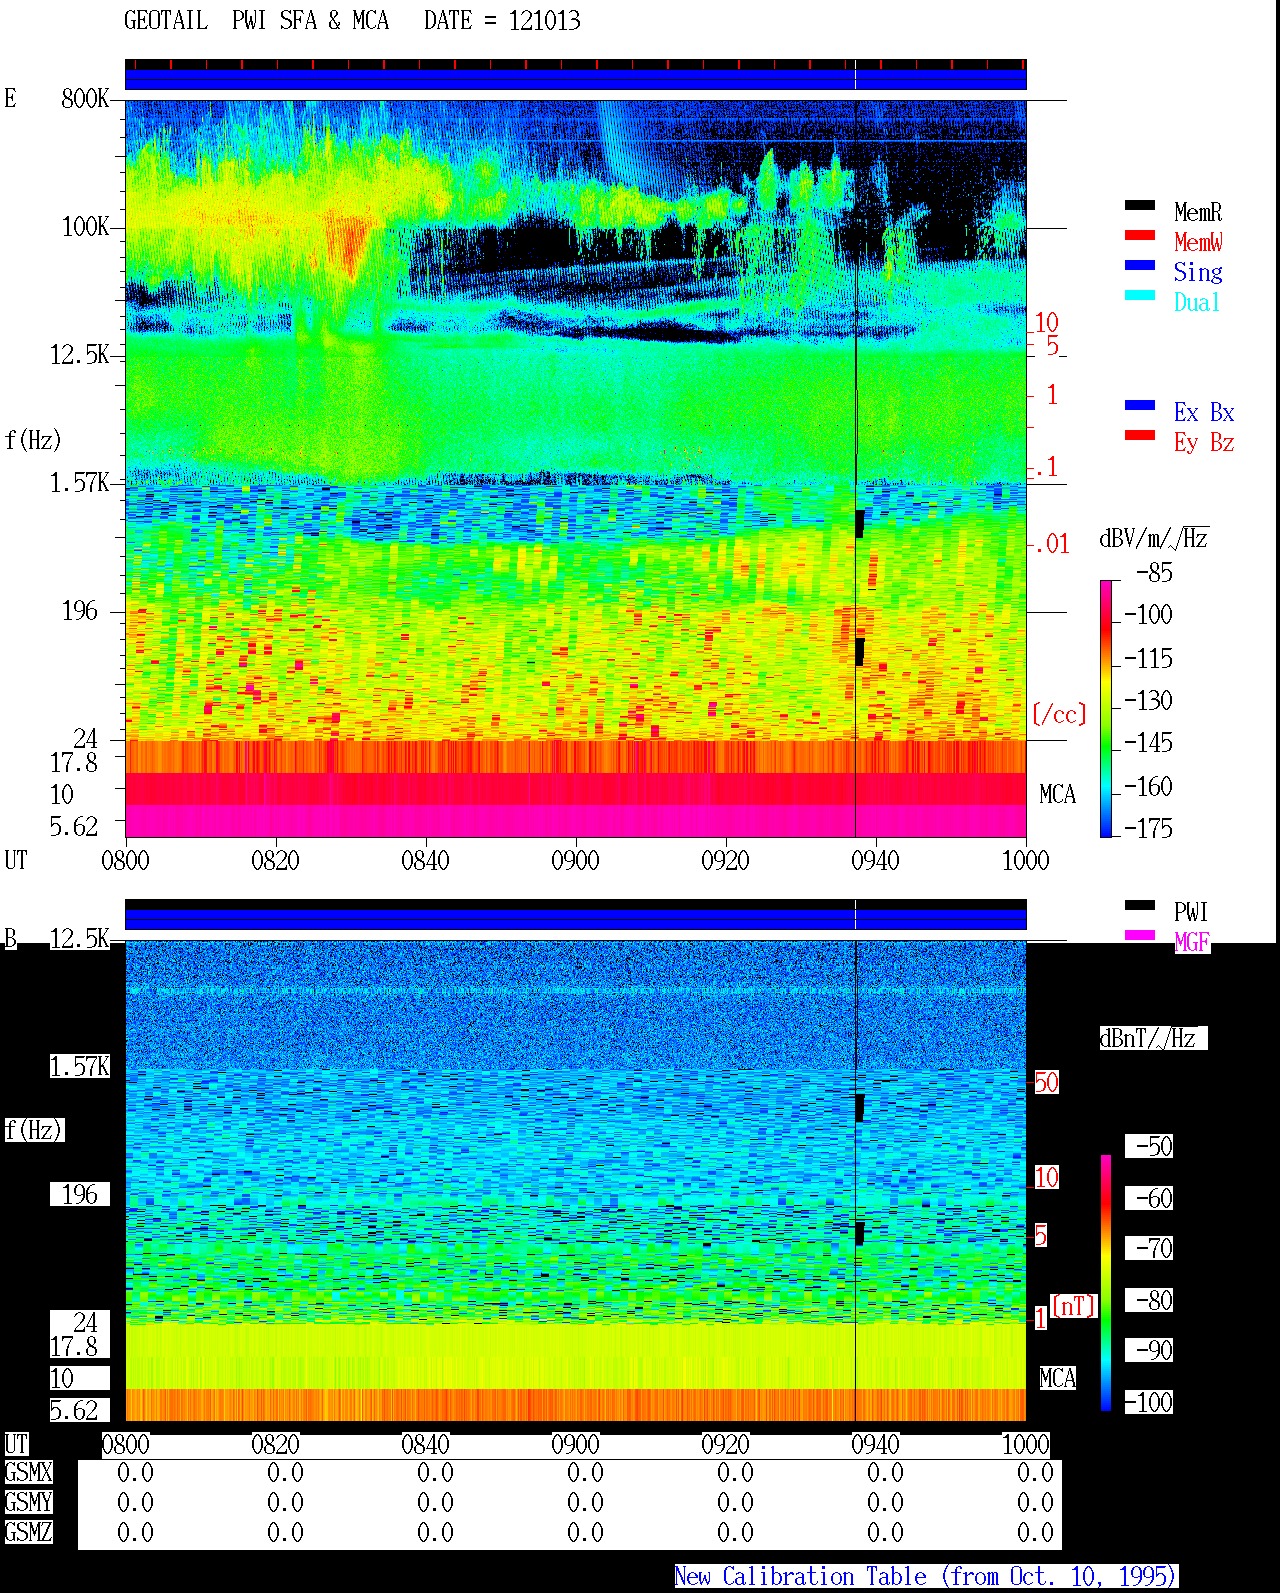Image resolution: width=1280 pixels, height=1593 pixels.
Task: Click the blue mode status bar above B panel
Action: point(575,919)
